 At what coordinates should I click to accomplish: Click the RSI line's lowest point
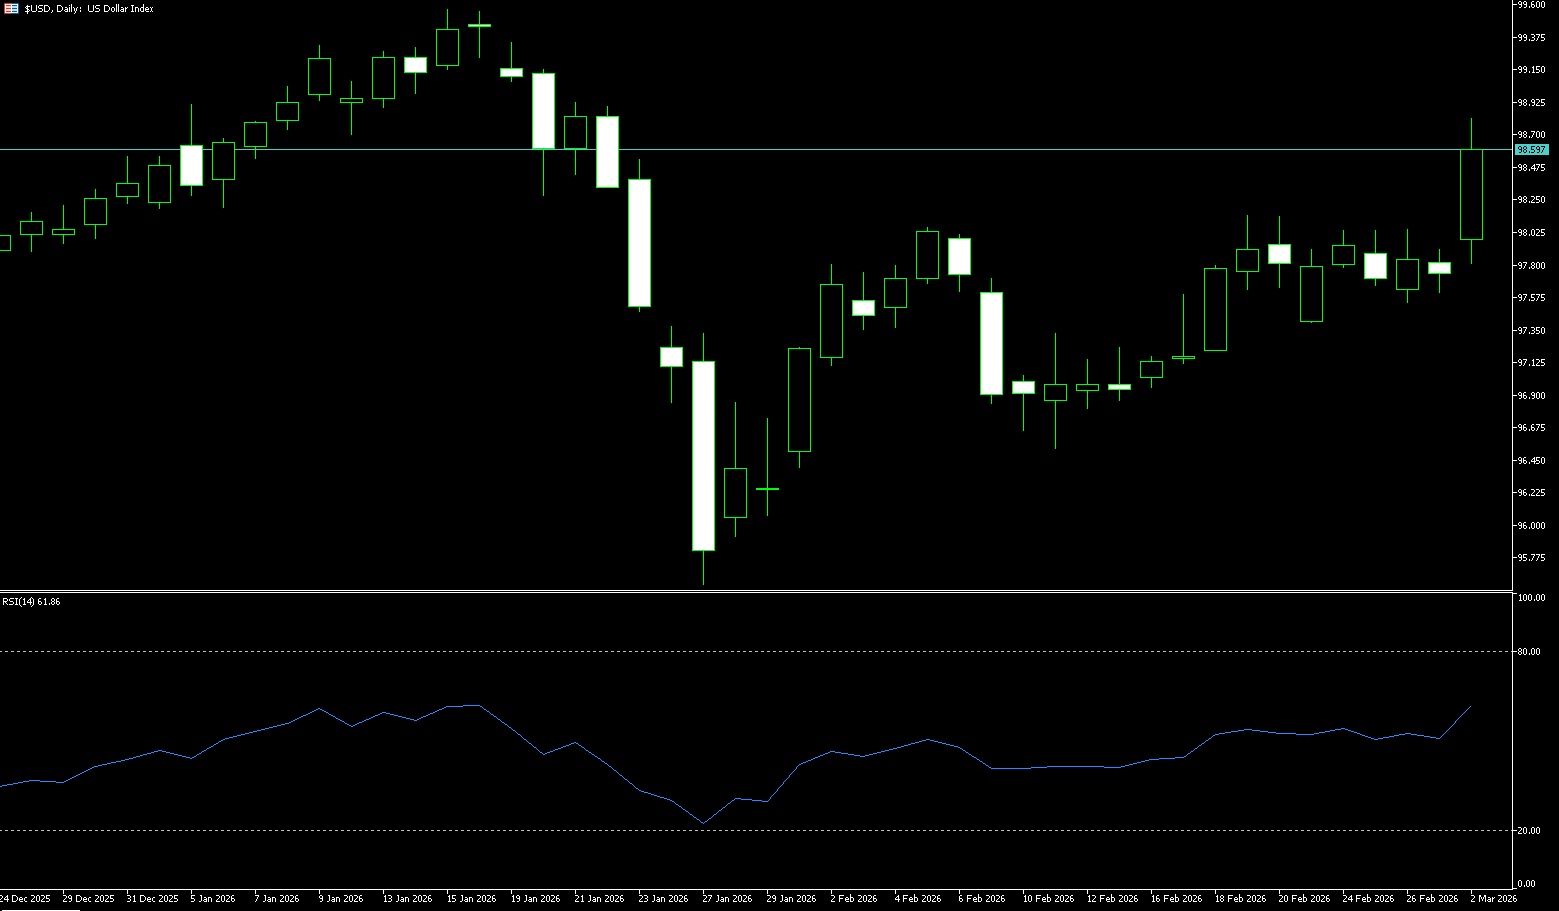[x=704, y=823]
